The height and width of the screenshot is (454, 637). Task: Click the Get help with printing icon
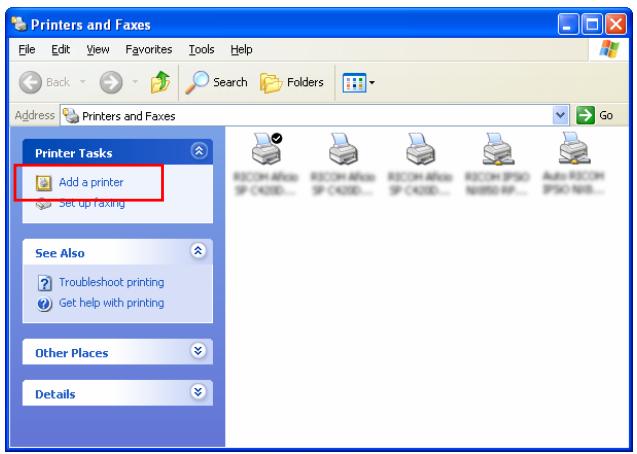click(x=44, y=304)
